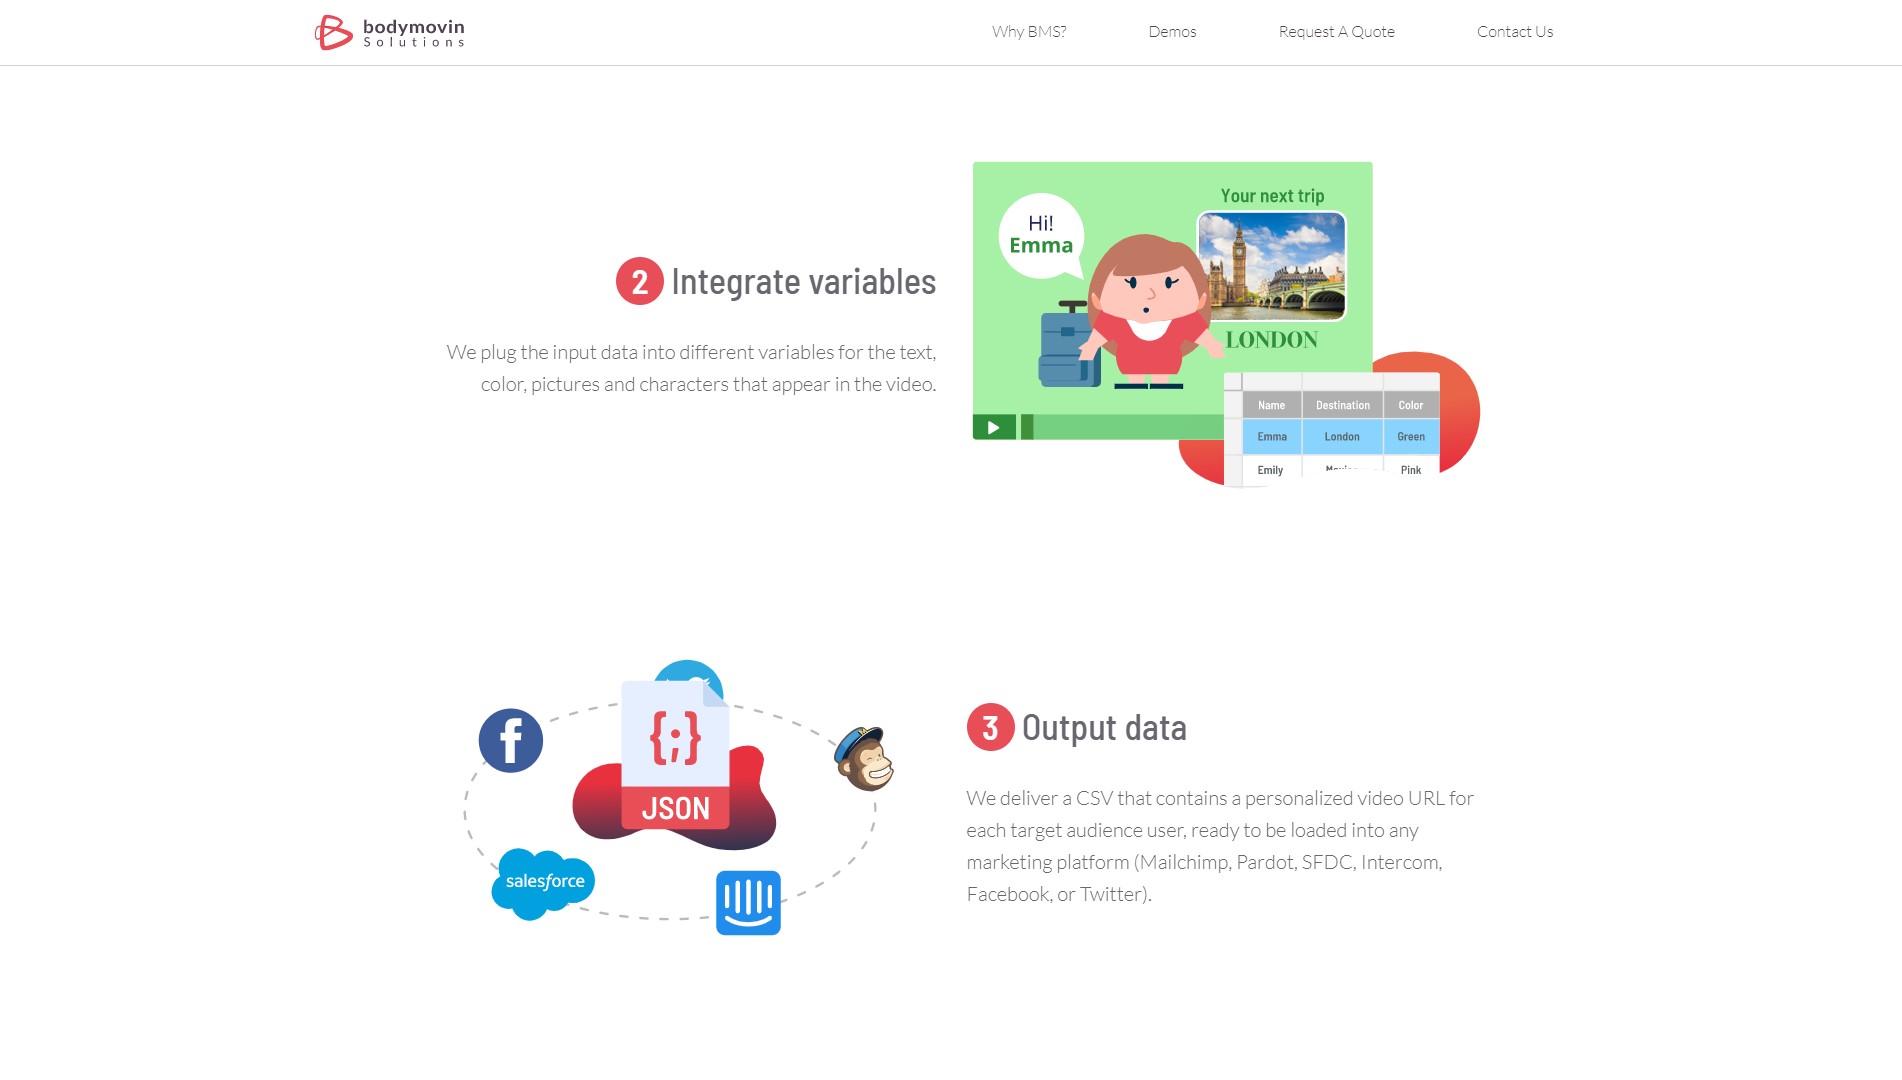Play the personalized video illustration
The image size is (1902, 1080).
(x=994, y=427)
